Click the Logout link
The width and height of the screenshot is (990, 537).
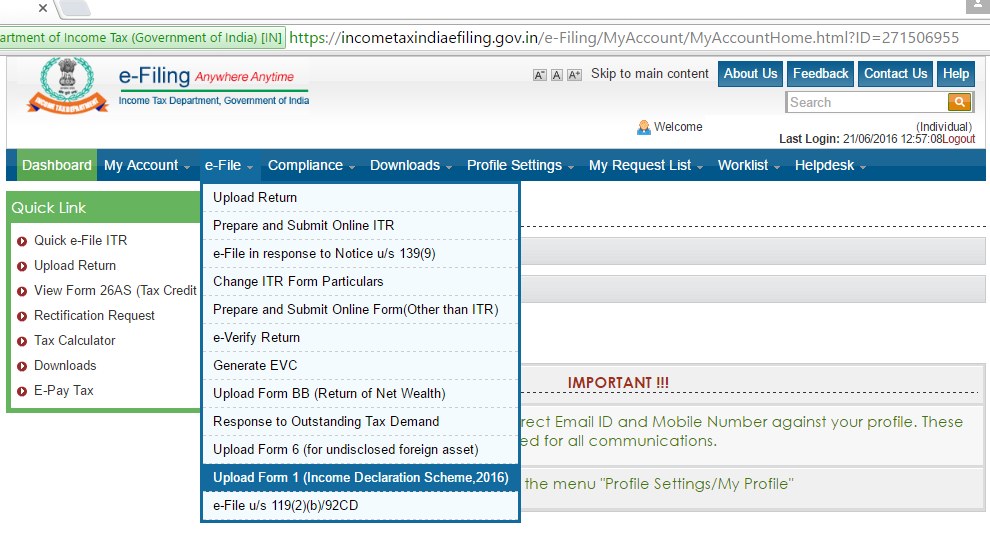(958, 139)
